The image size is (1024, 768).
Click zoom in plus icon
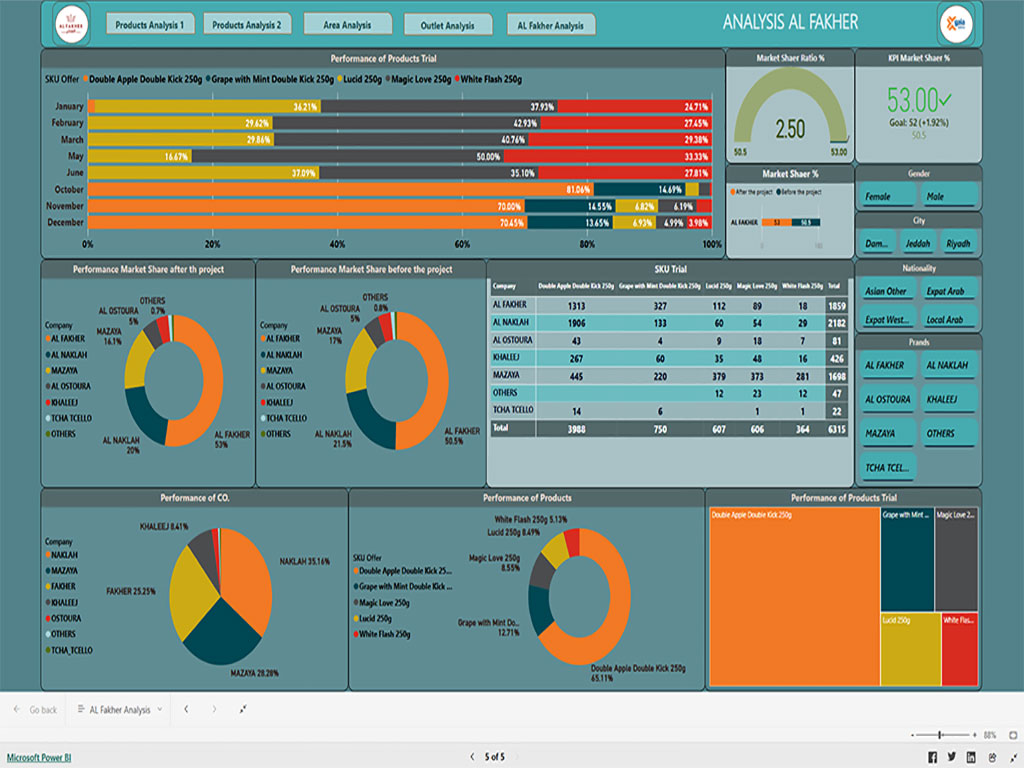(x=974, y=735)
